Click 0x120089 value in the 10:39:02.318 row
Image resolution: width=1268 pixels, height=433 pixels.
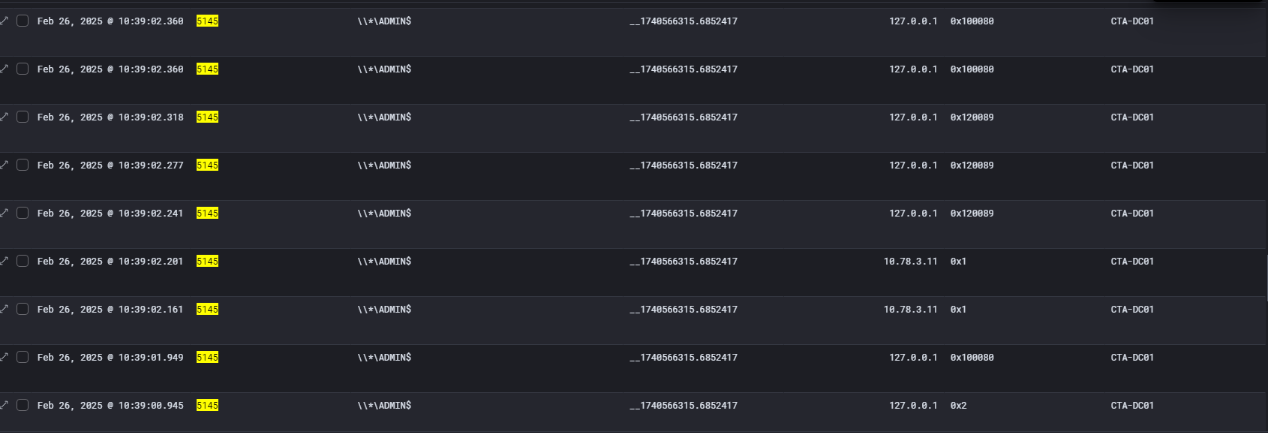coord(971,117)
